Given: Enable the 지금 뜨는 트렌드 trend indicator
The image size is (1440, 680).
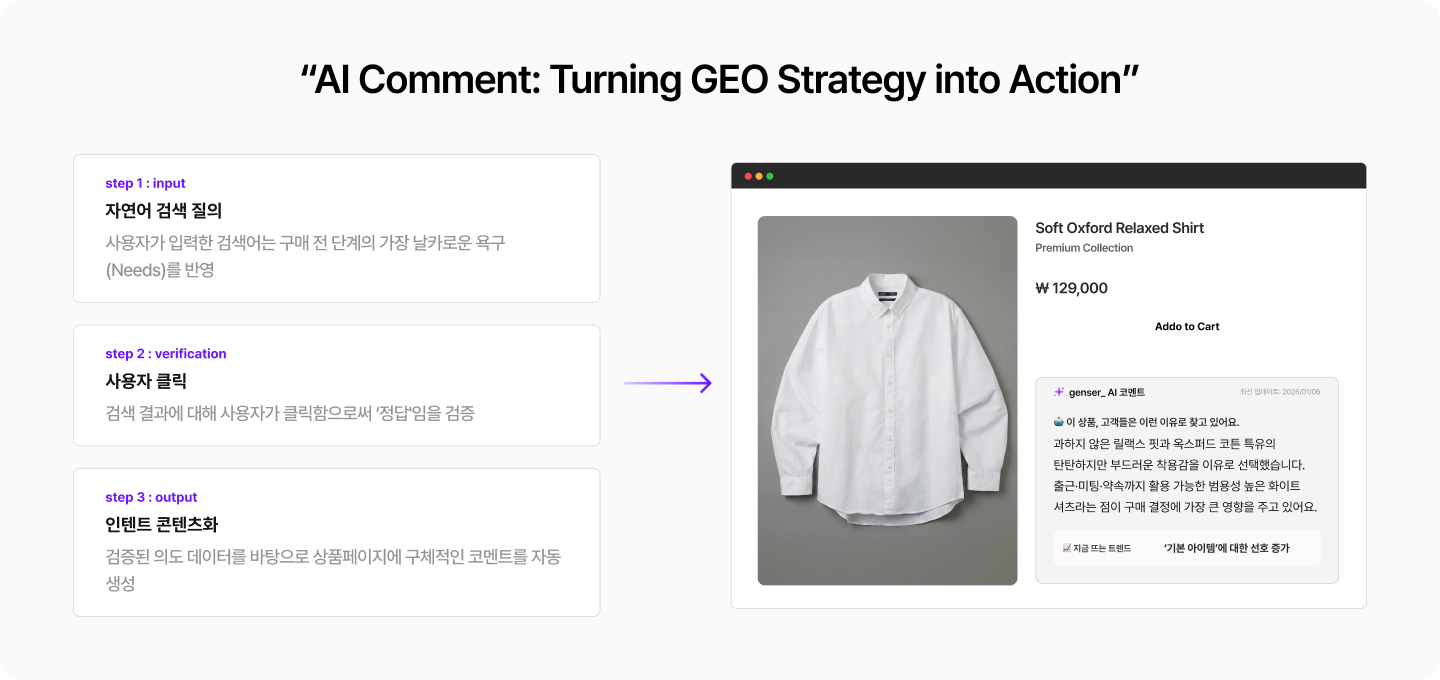Looking at the screenshot, I should pos(1098,548).
